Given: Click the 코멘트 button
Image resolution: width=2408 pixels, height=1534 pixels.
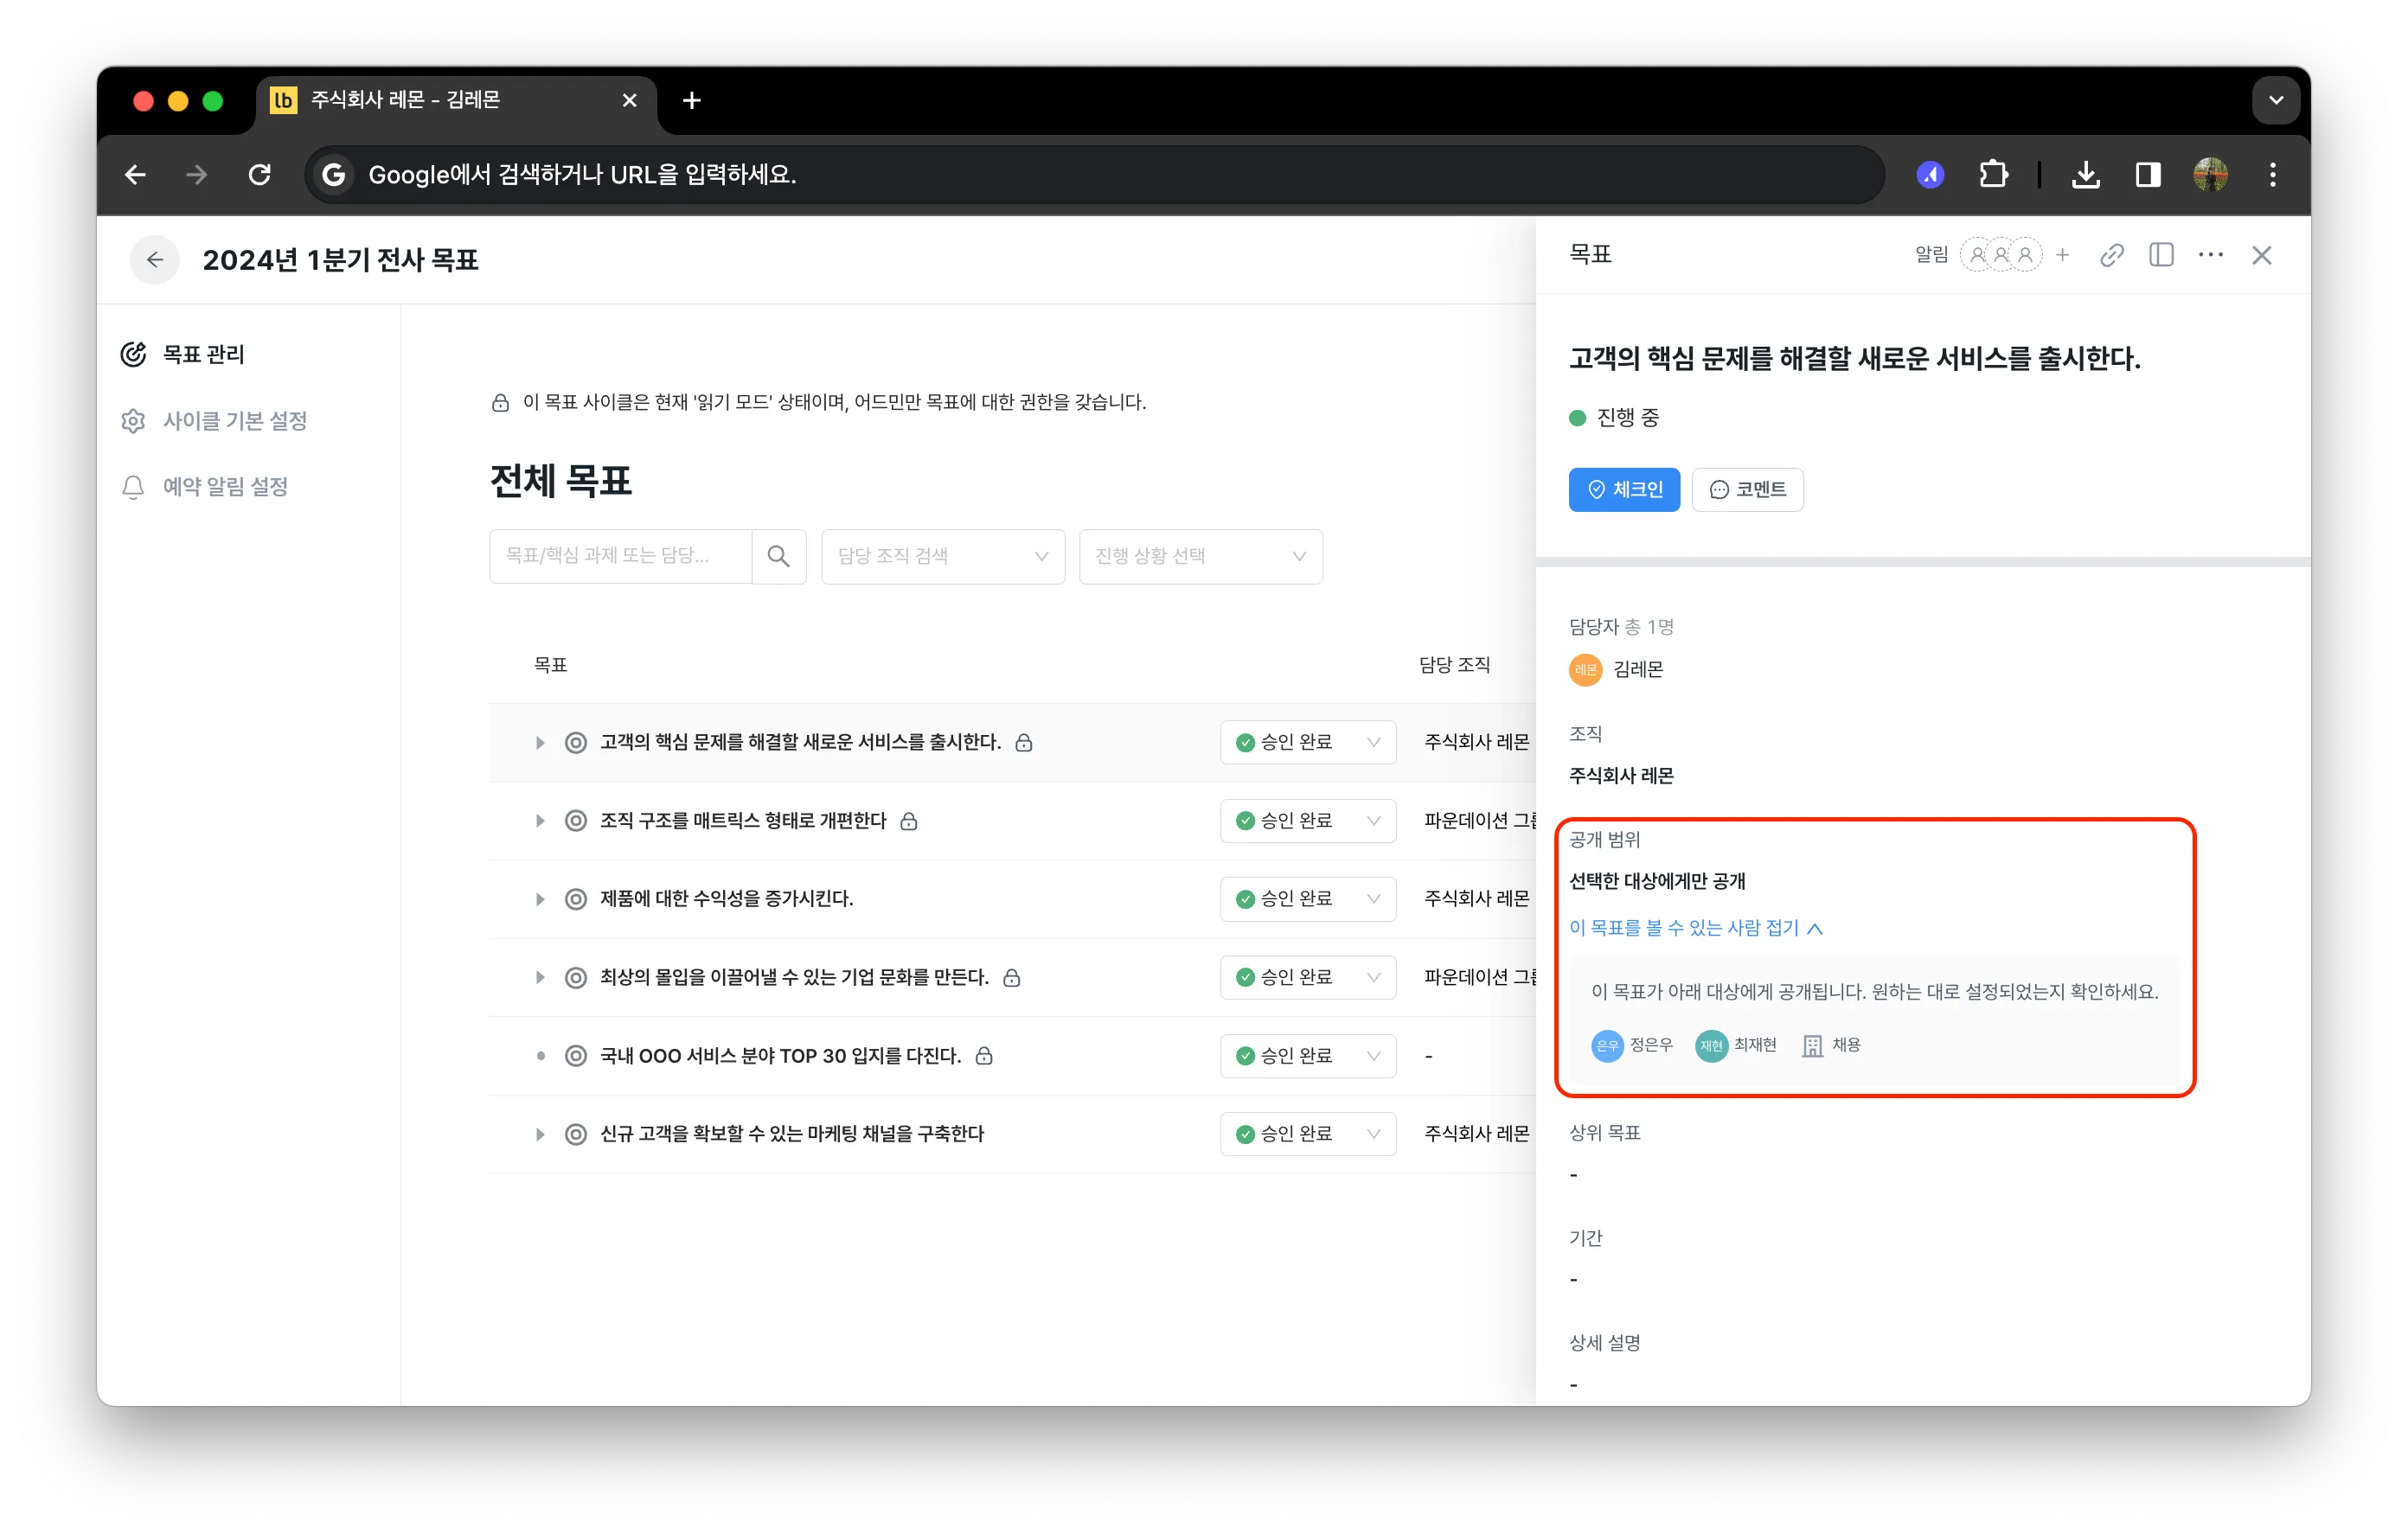Looking at the screenshot, I should point(1747,490).
